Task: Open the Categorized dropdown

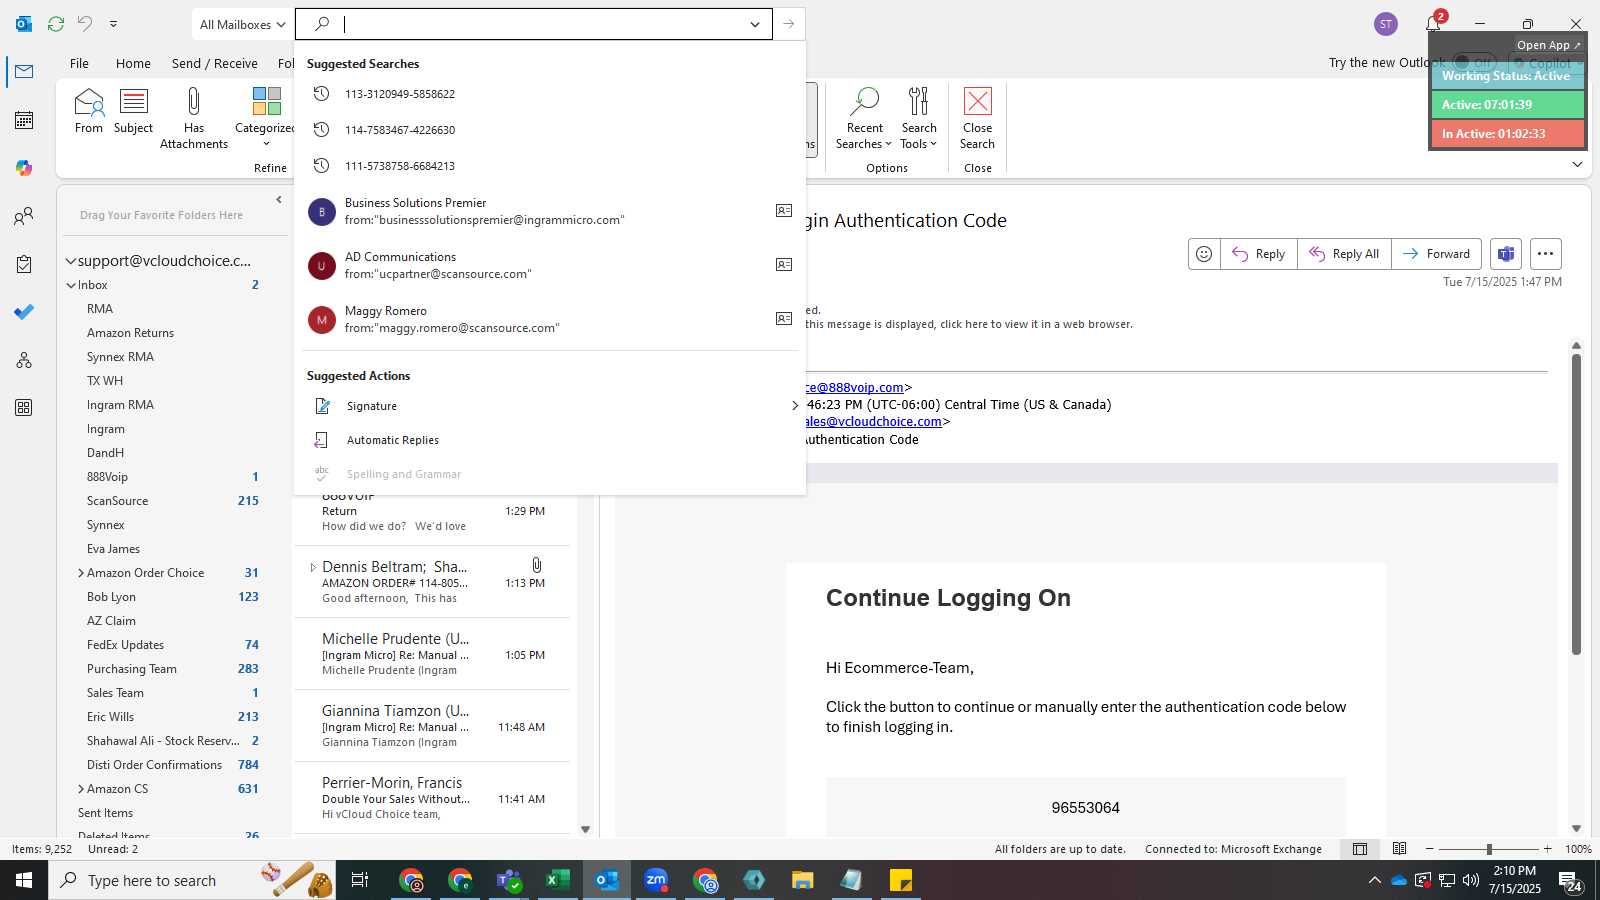Action: coord(265,119)
